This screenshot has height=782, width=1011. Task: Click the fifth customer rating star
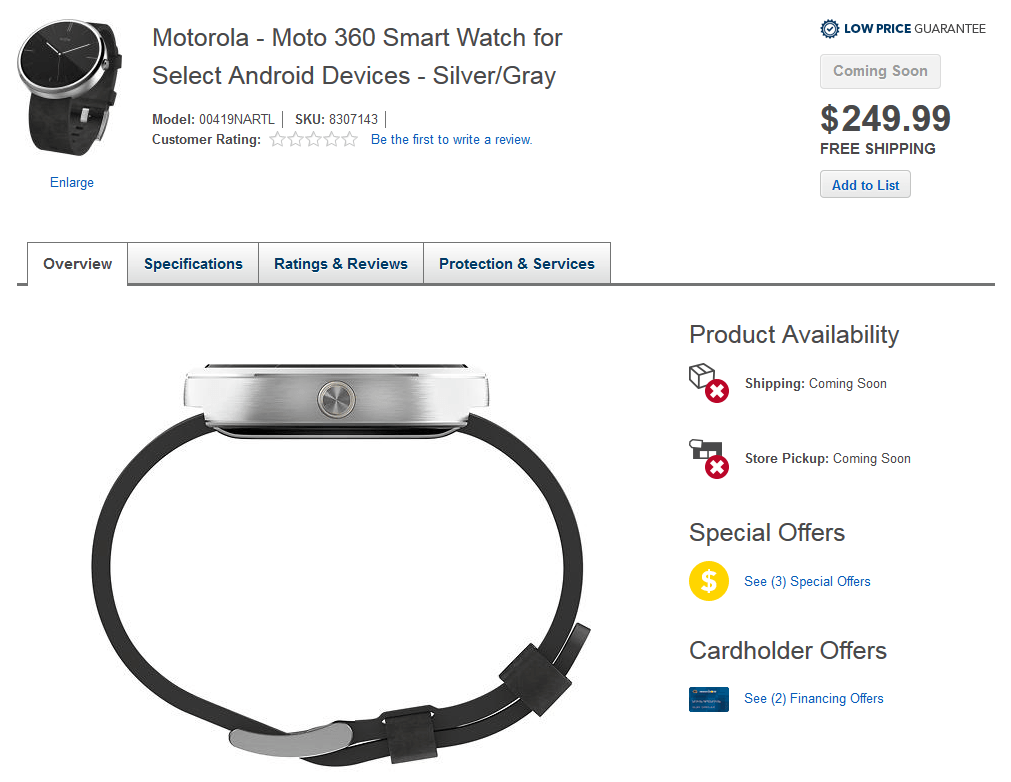click(x=349, y=139)
